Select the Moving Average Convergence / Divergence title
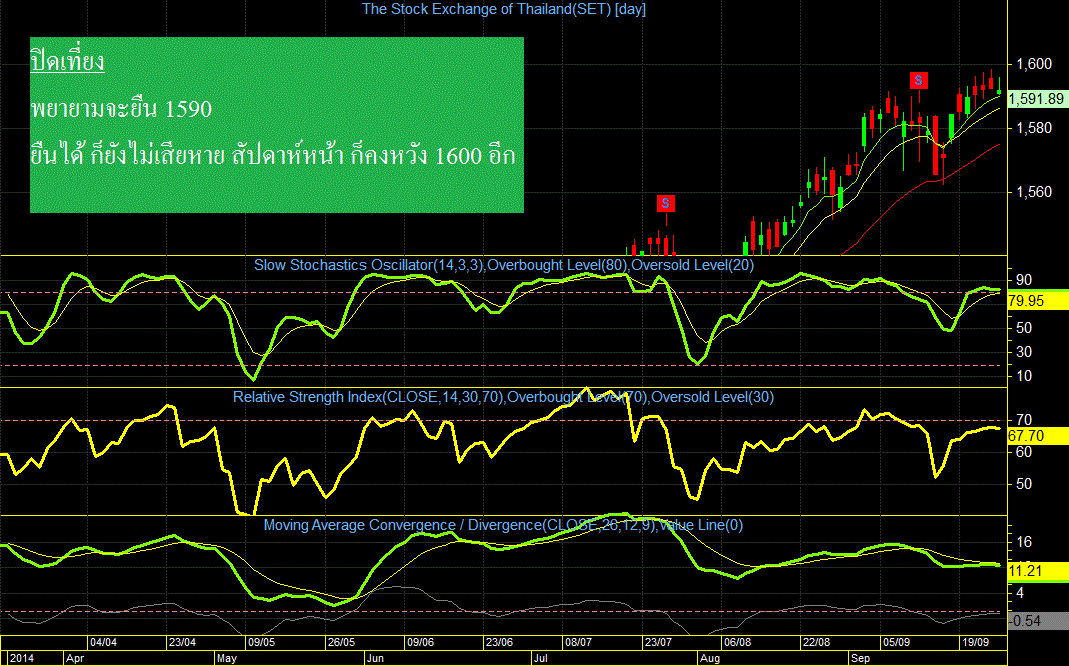The height and width of the screenshot is (666, 1069). pos(503,525)
